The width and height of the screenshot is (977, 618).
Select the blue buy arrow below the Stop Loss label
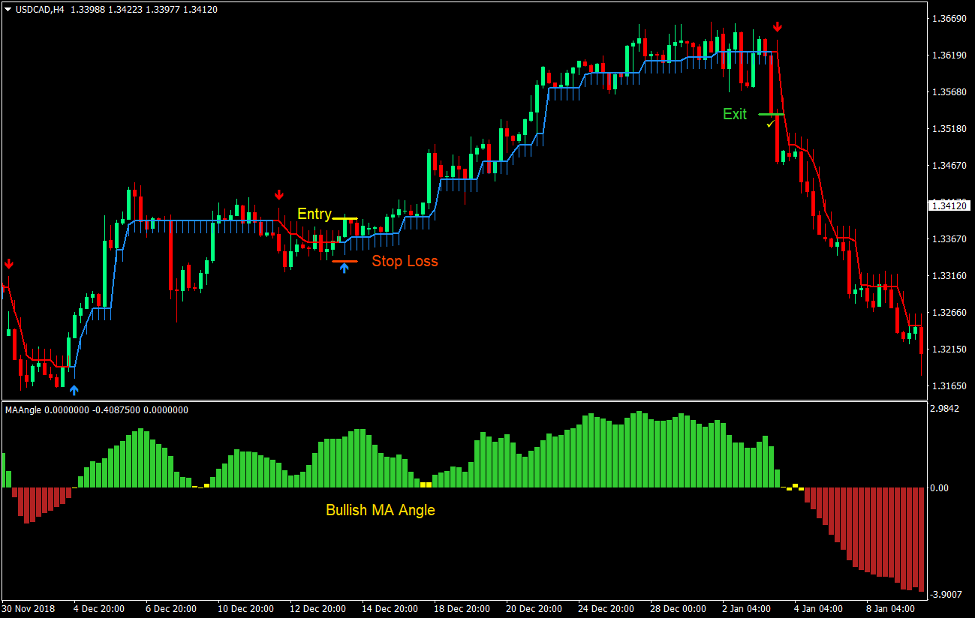point(344,268)
